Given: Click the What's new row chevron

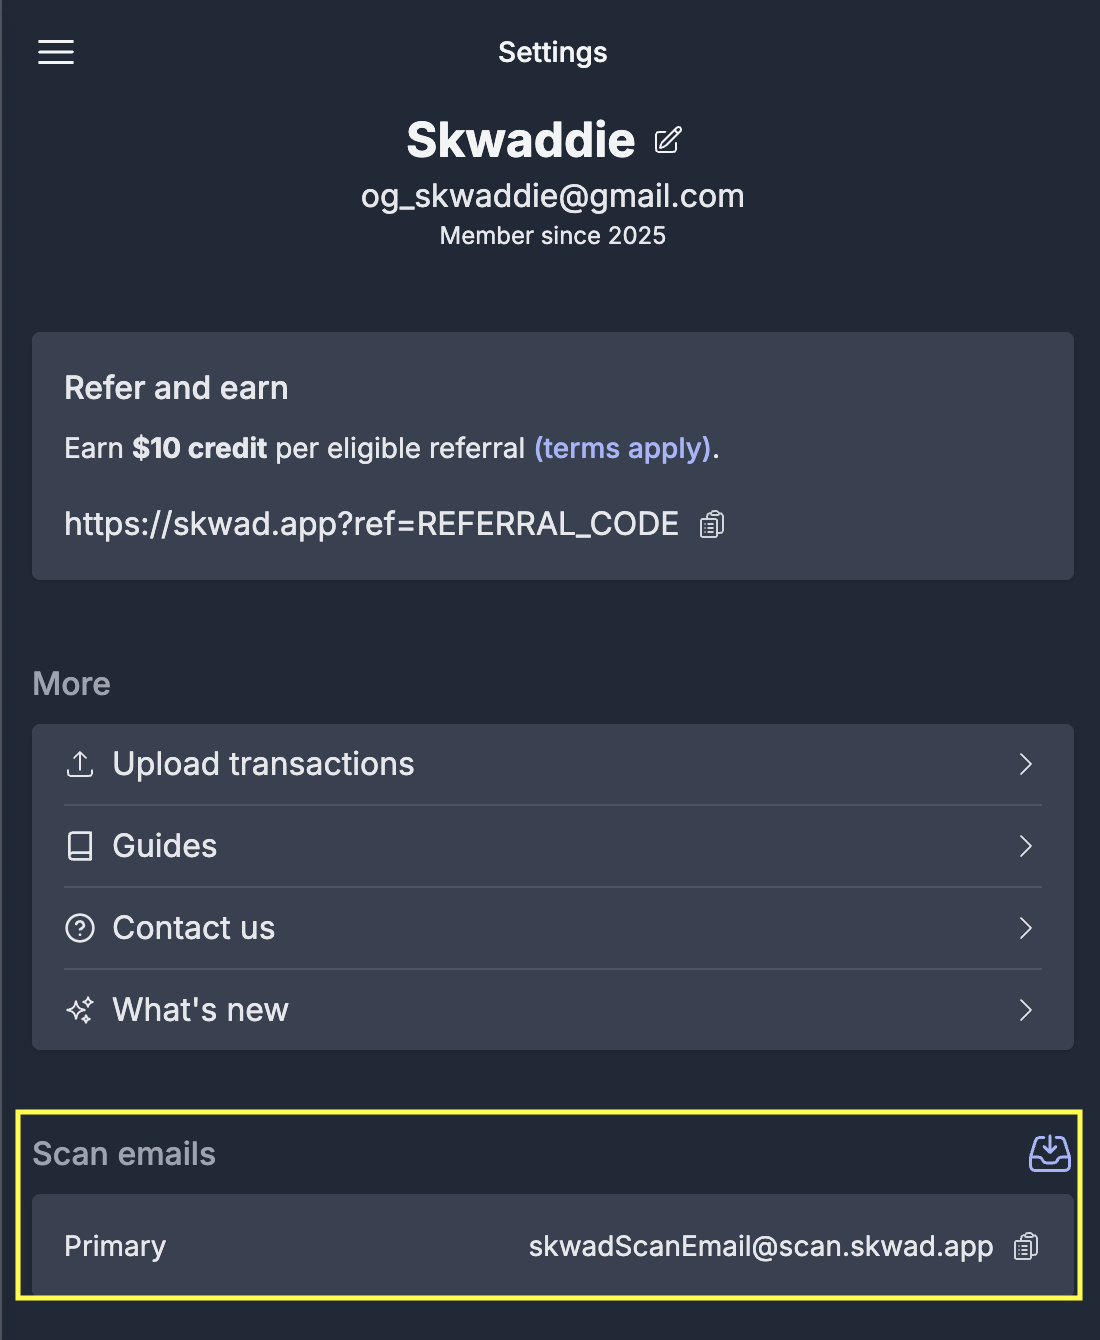Looking at the screenshot, I should pyautogui.click(x=1025, y=1010).
